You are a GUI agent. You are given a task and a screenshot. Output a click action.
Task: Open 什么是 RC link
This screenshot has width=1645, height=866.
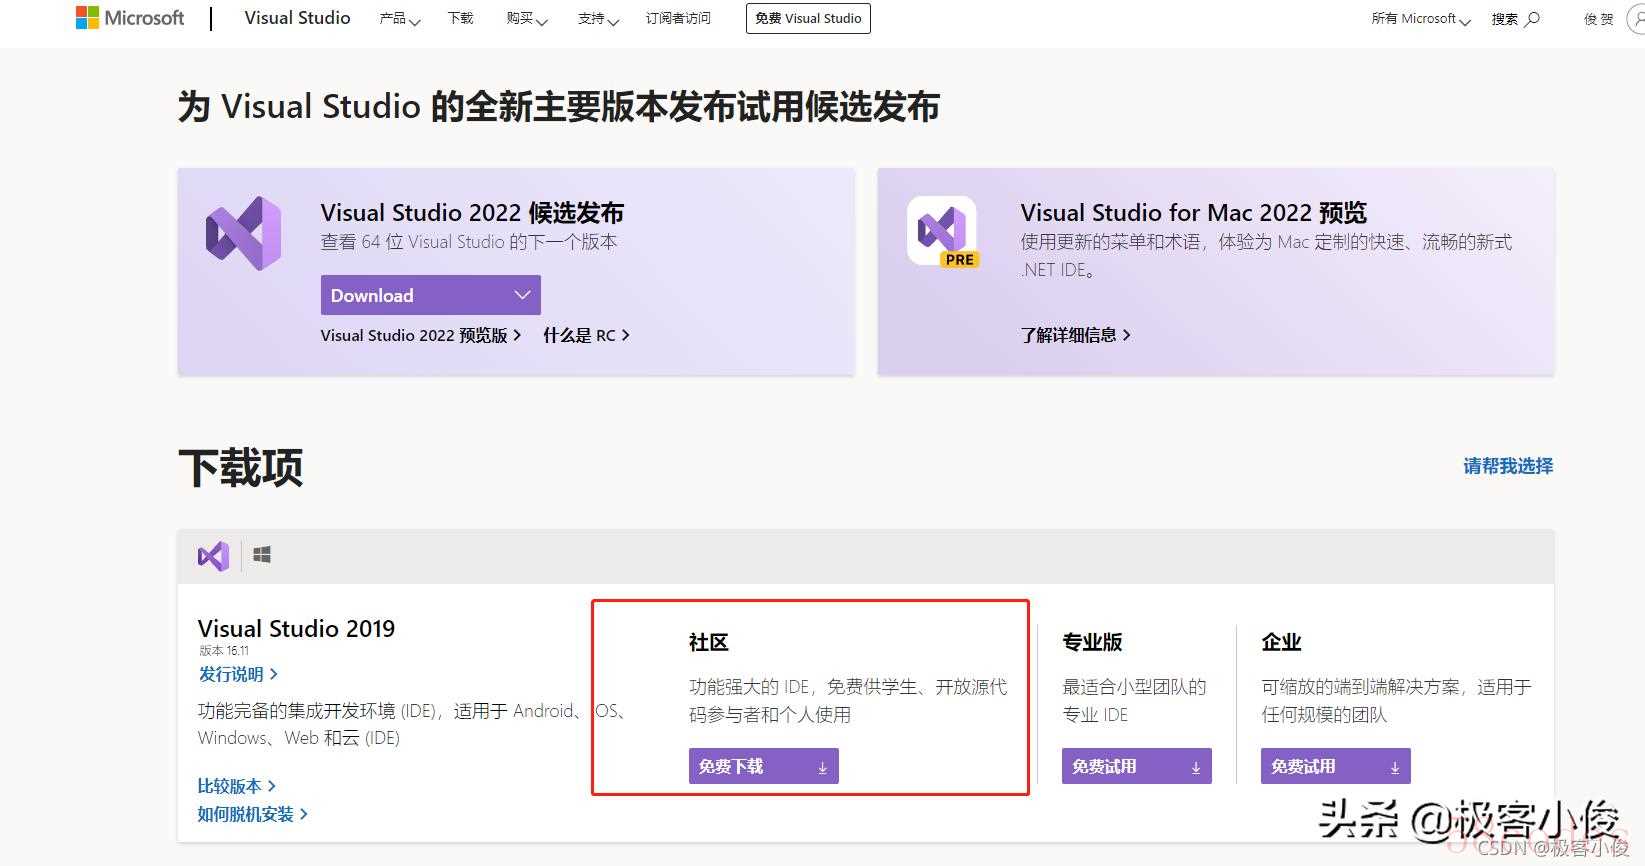tap(586, 335)
